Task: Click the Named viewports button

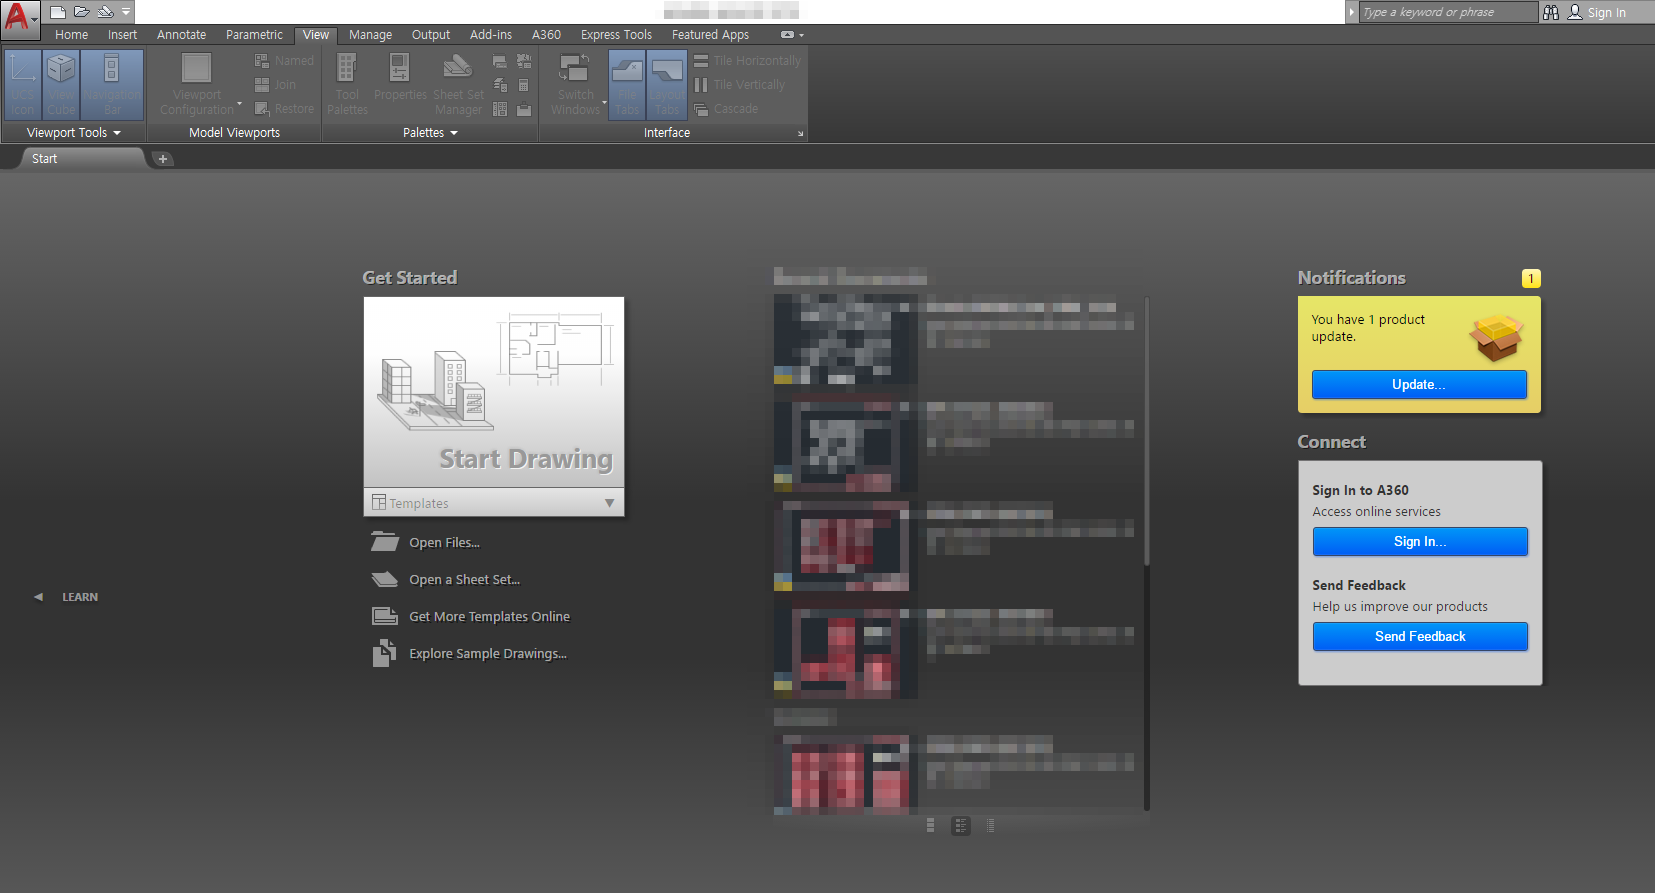Action: click(x=284, y=61)
